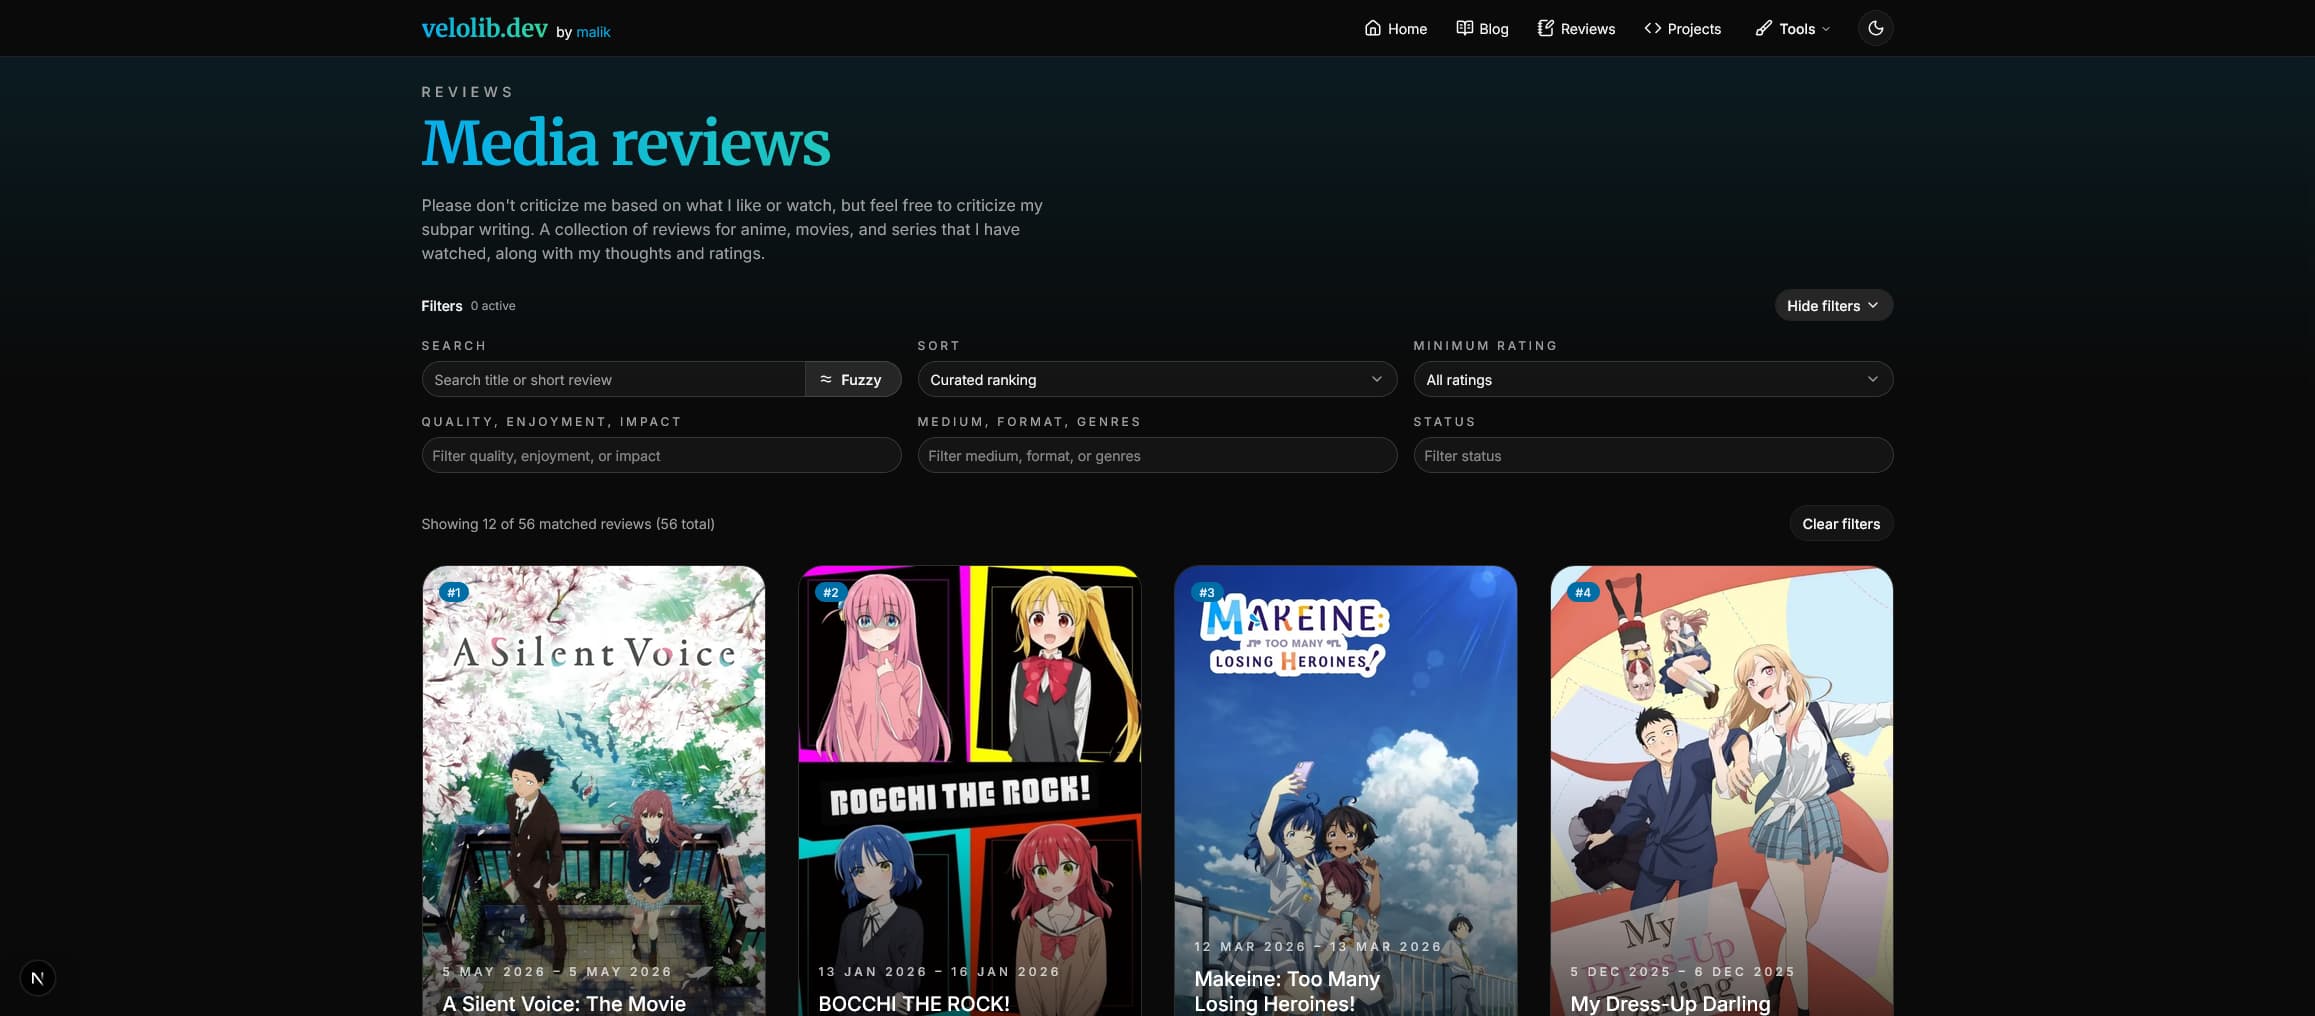
Task: Open the Reviews nav item
Action: 1576,28
